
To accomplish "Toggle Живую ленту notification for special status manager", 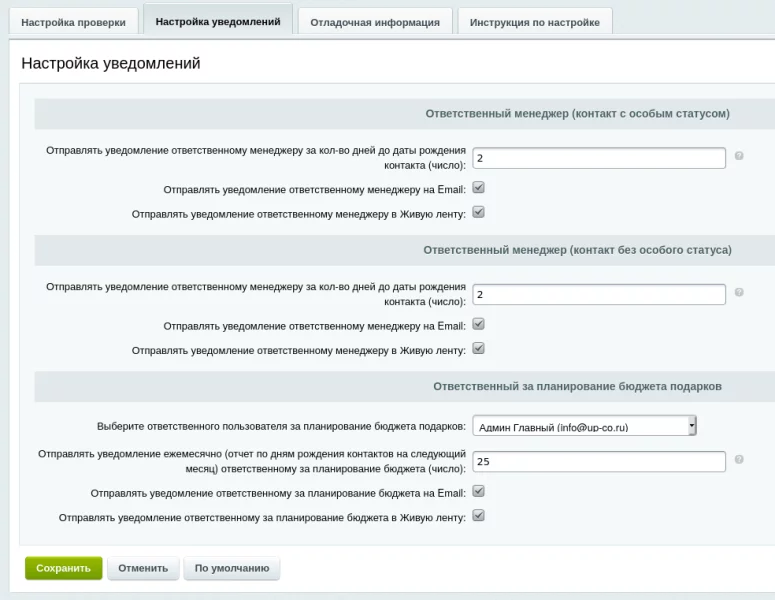I will tap(478, 212).
